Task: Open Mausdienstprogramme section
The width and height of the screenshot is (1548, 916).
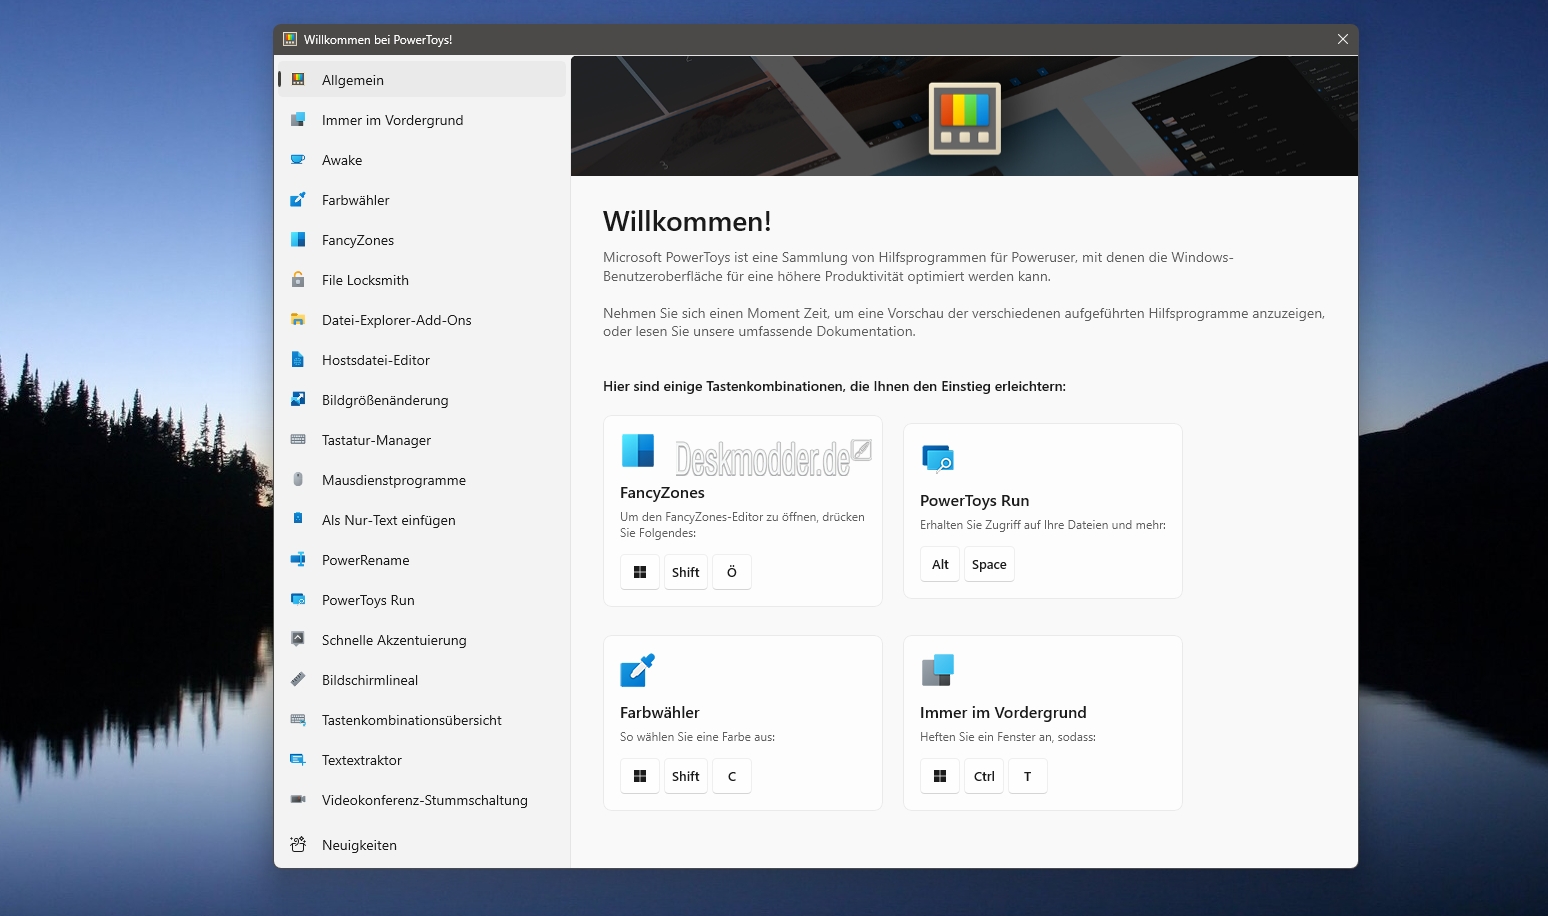Action: (x=421, y=480)
